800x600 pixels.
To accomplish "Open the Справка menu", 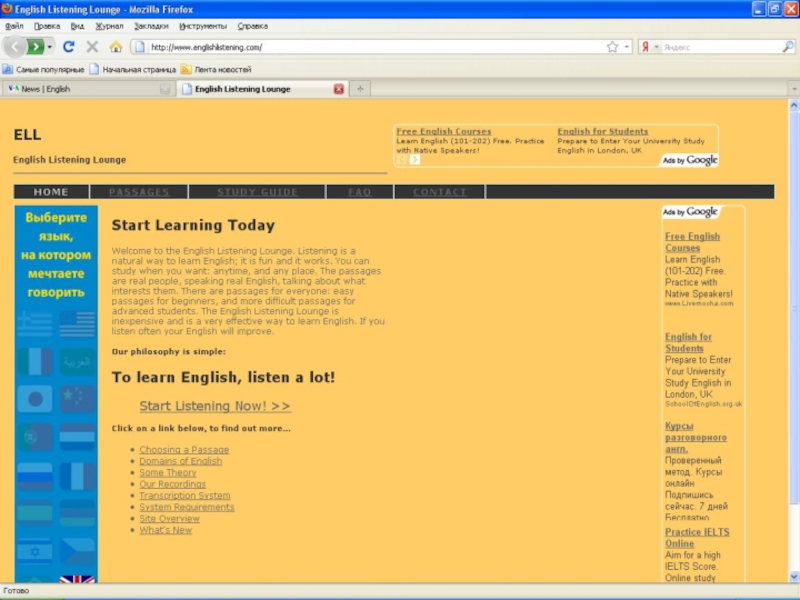I will tap(253, 26).
